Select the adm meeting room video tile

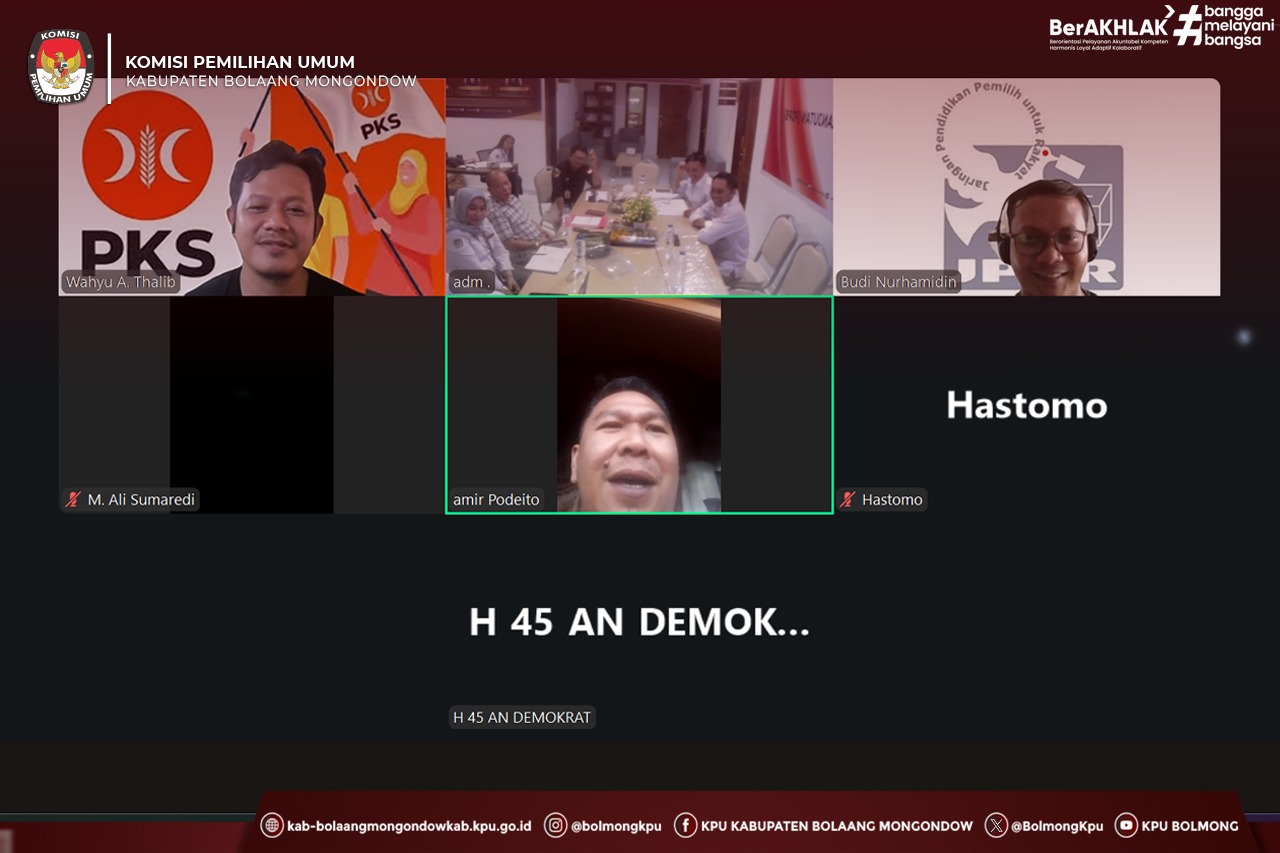(x=639, y=187)
